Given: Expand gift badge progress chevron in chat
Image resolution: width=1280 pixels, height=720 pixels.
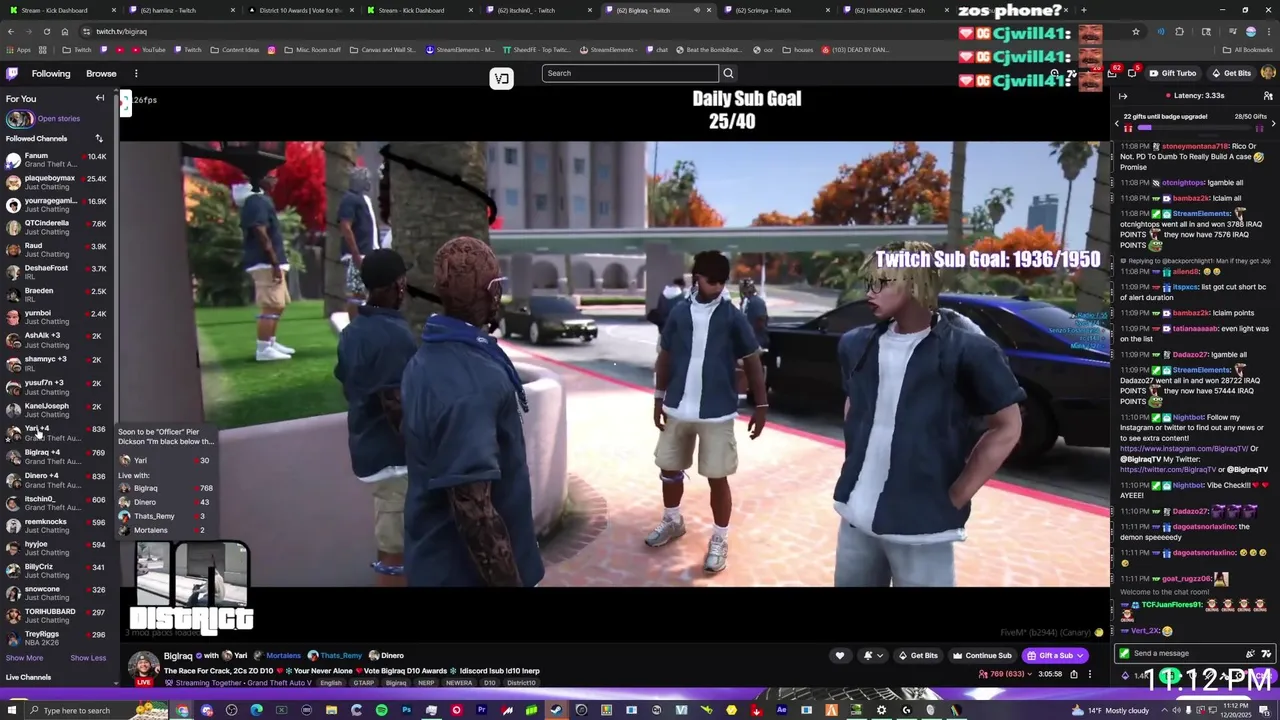Looking at the screenshot, I should (1273, 122).
